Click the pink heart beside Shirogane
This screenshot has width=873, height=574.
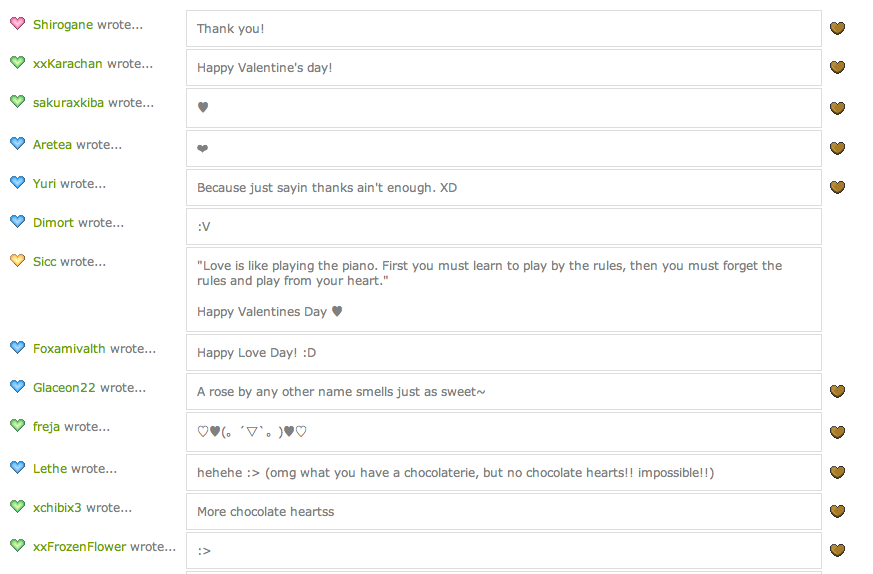17,24
